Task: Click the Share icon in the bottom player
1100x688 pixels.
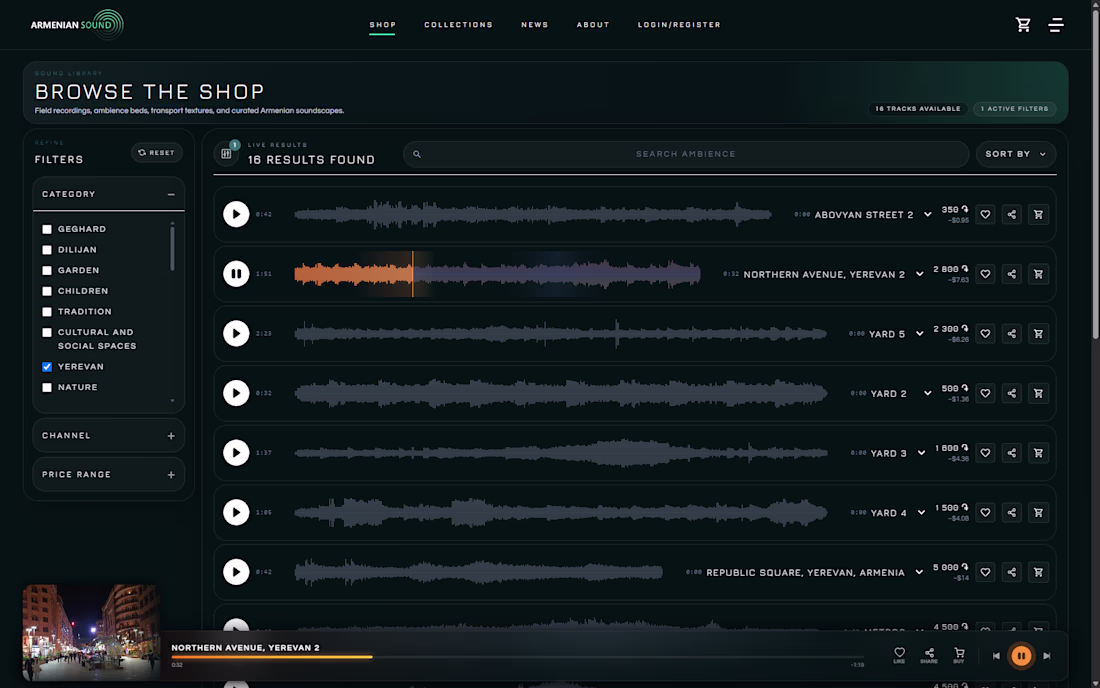Action: tap(929, 655)
